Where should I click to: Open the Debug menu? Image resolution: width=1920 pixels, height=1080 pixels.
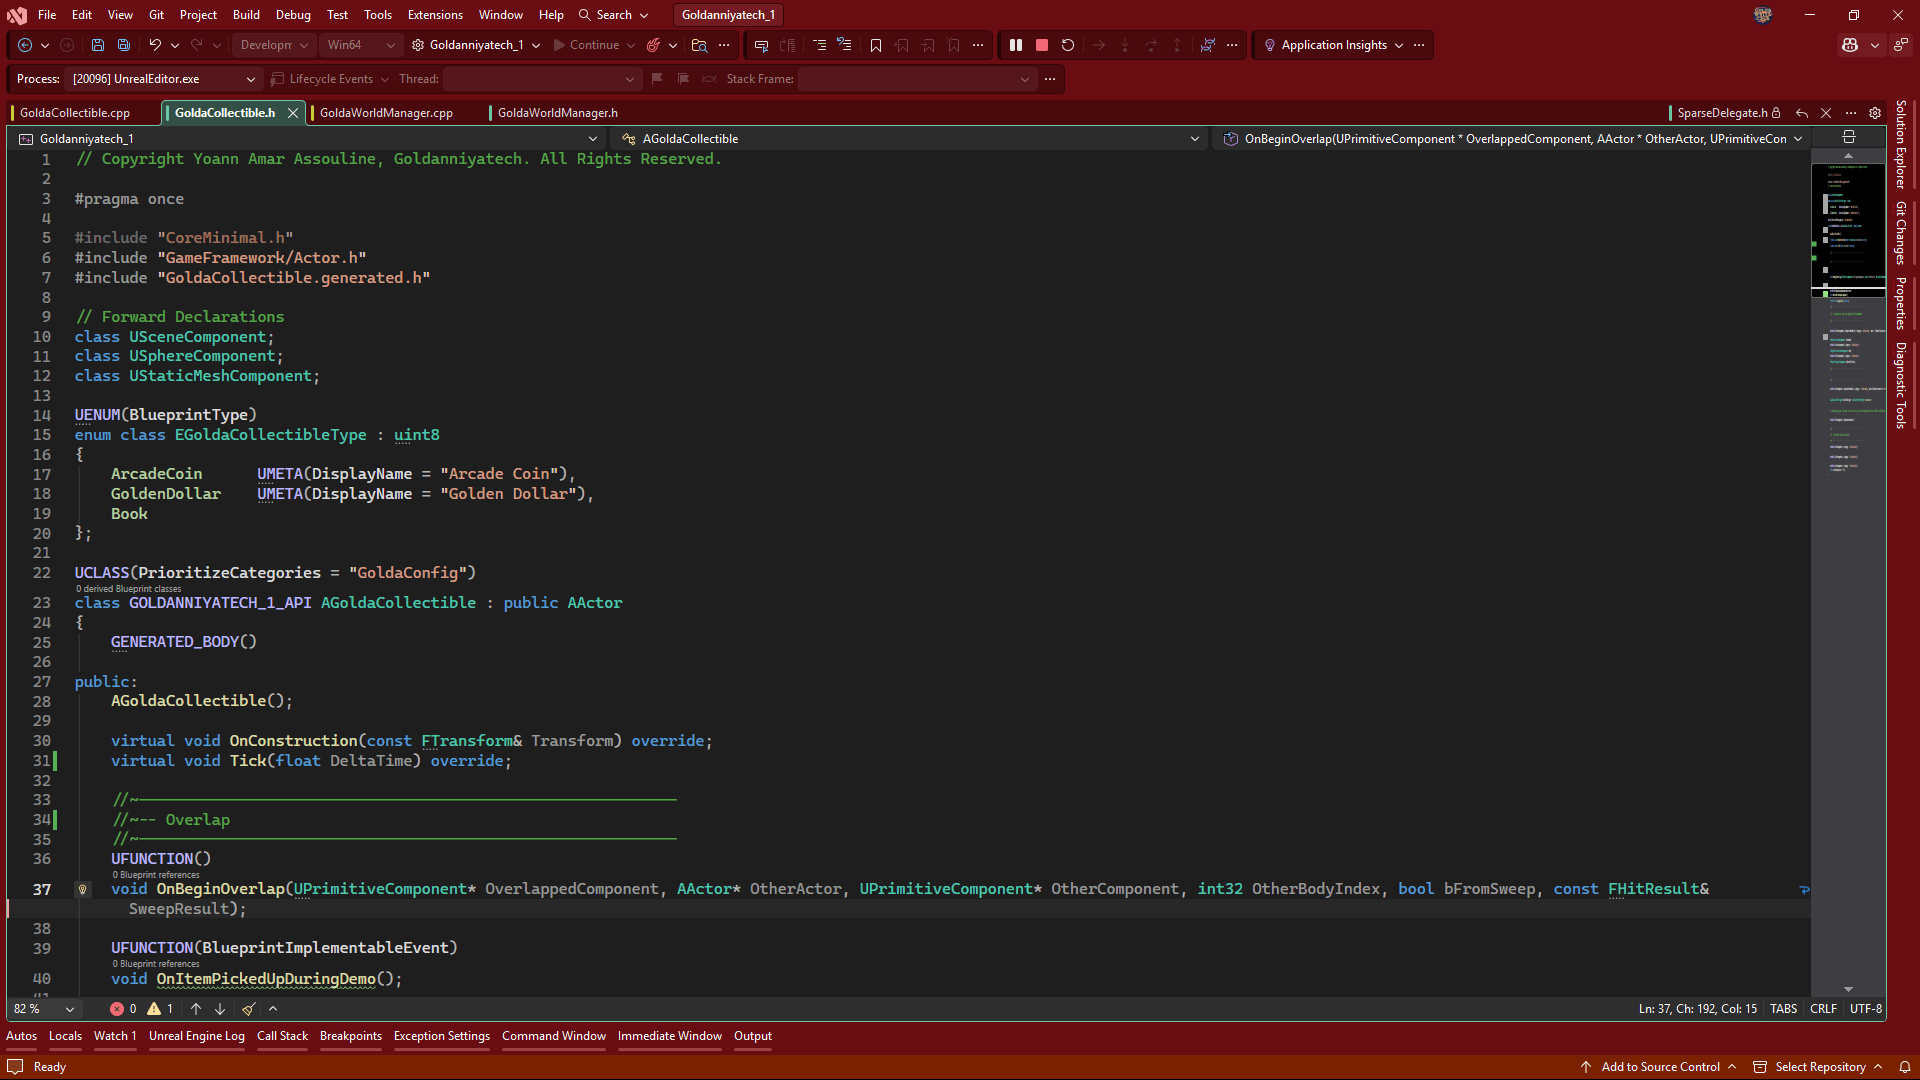tap(293, 15)
